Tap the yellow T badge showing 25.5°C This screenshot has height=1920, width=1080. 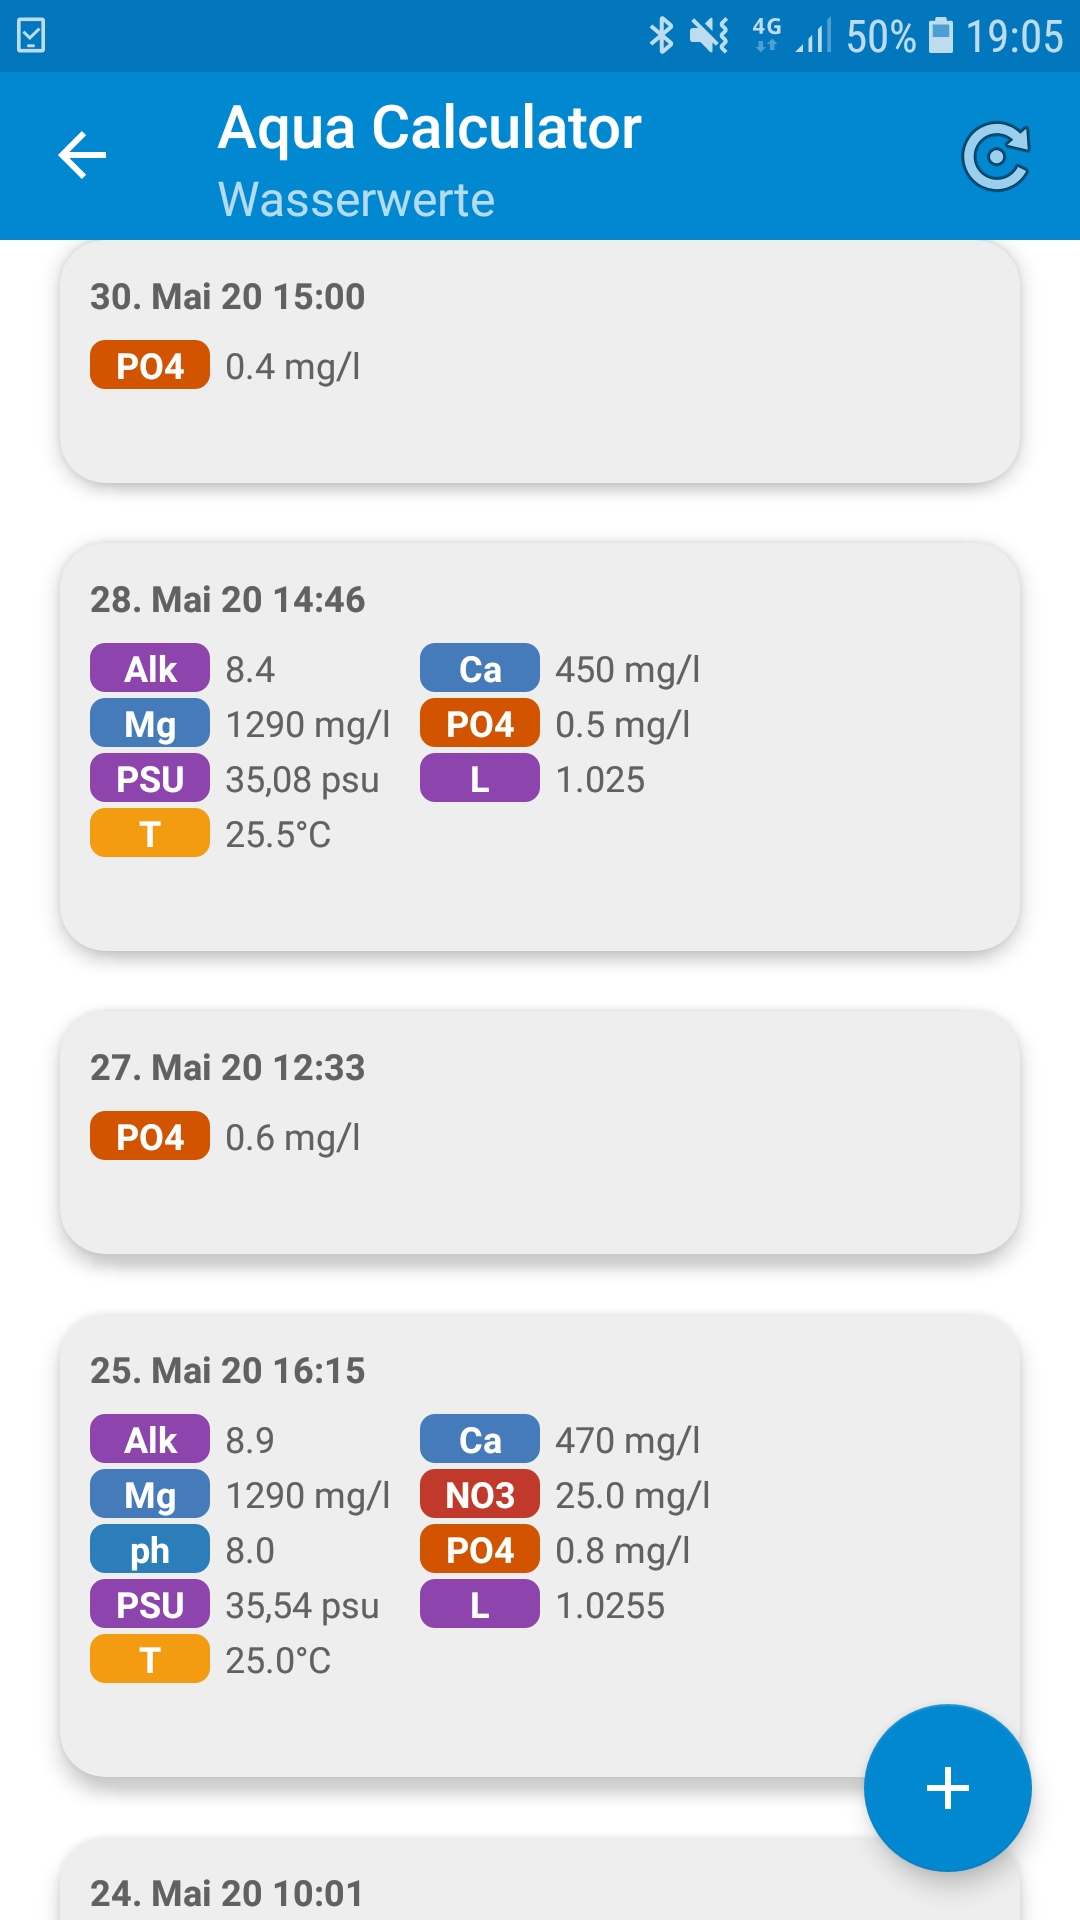(x=150, y=834)
